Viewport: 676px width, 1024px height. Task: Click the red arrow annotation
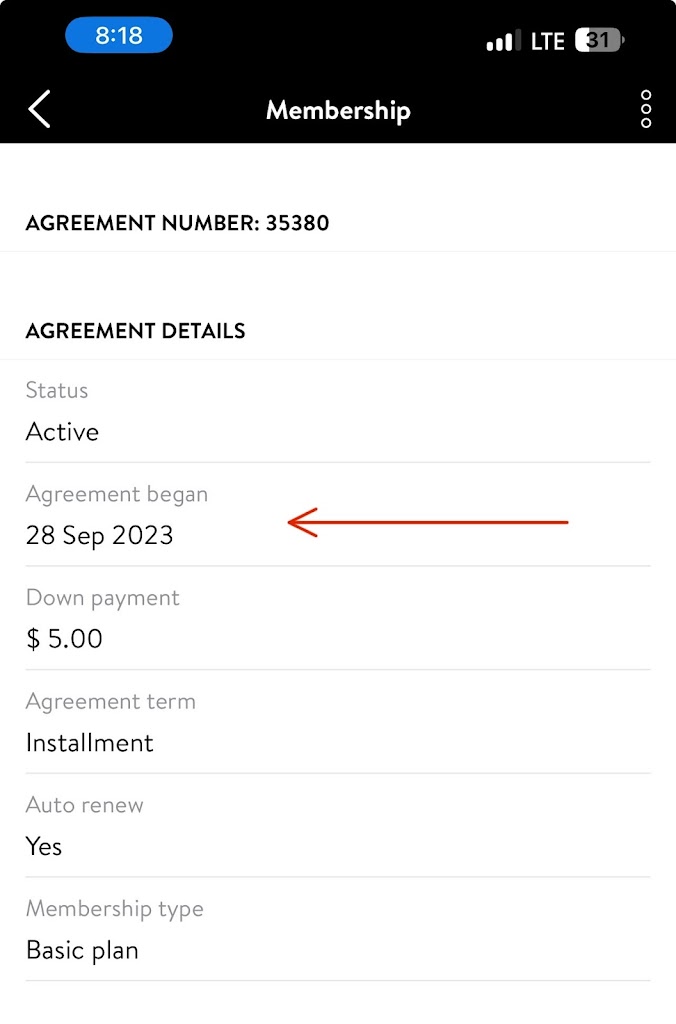click(x=427, y=522)
